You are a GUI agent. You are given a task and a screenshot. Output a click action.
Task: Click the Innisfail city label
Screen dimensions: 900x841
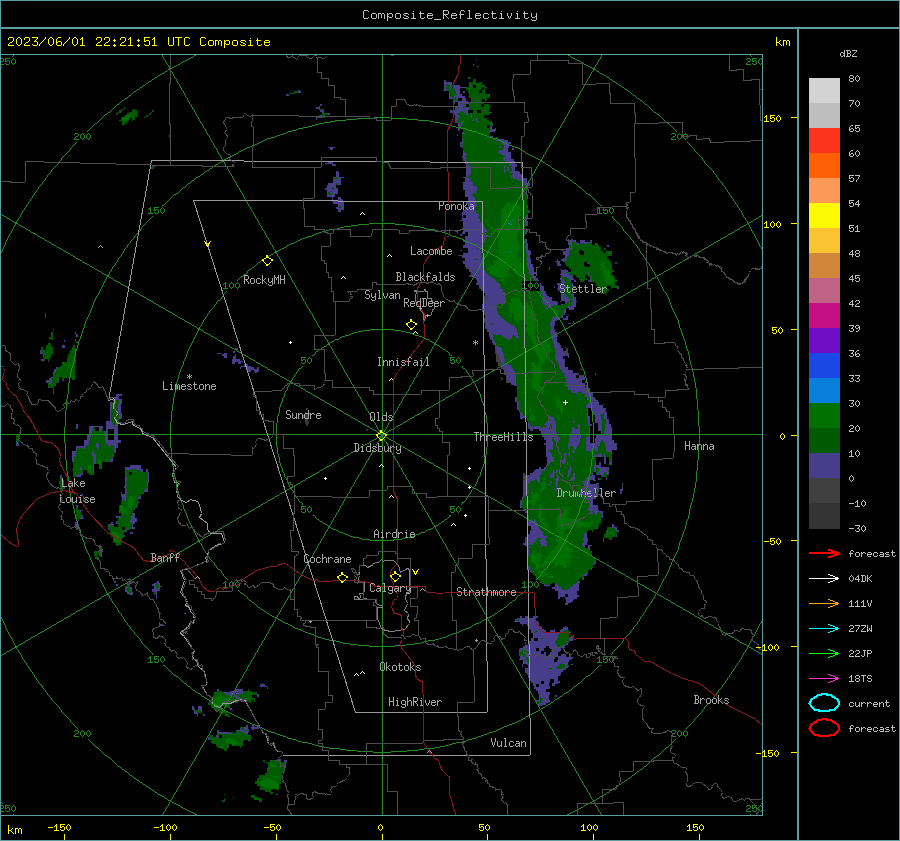click(403, 362)
